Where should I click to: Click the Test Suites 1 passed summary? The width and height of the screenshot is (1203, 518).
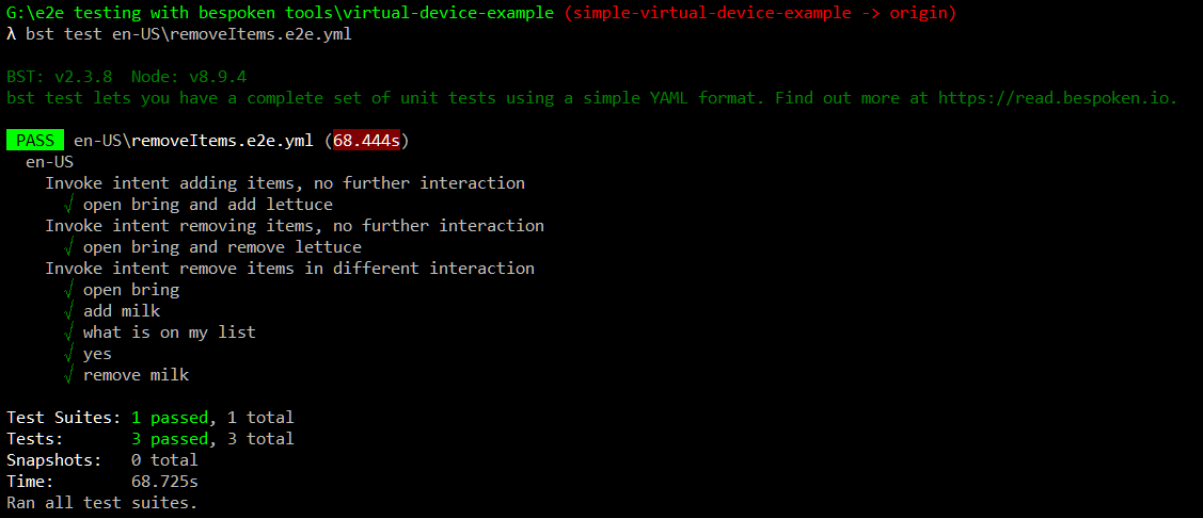pos(150,417)
